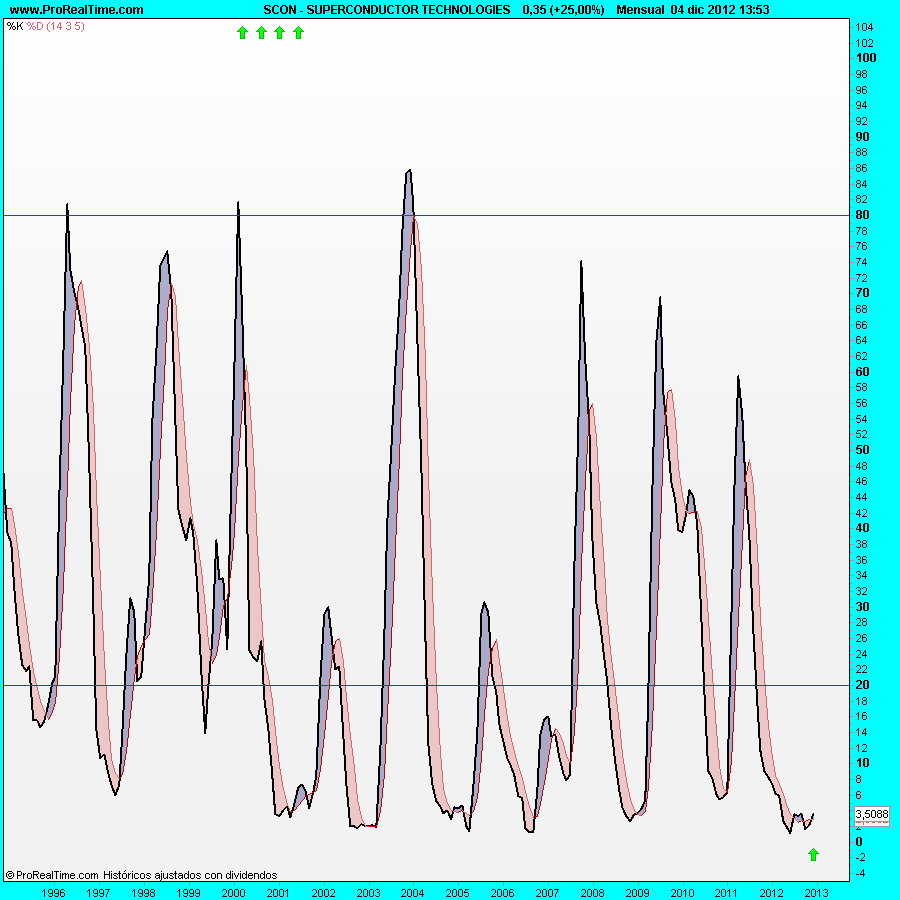Click the 1996 year label on the time axis
900x900 pixels.
click(53, 893)
